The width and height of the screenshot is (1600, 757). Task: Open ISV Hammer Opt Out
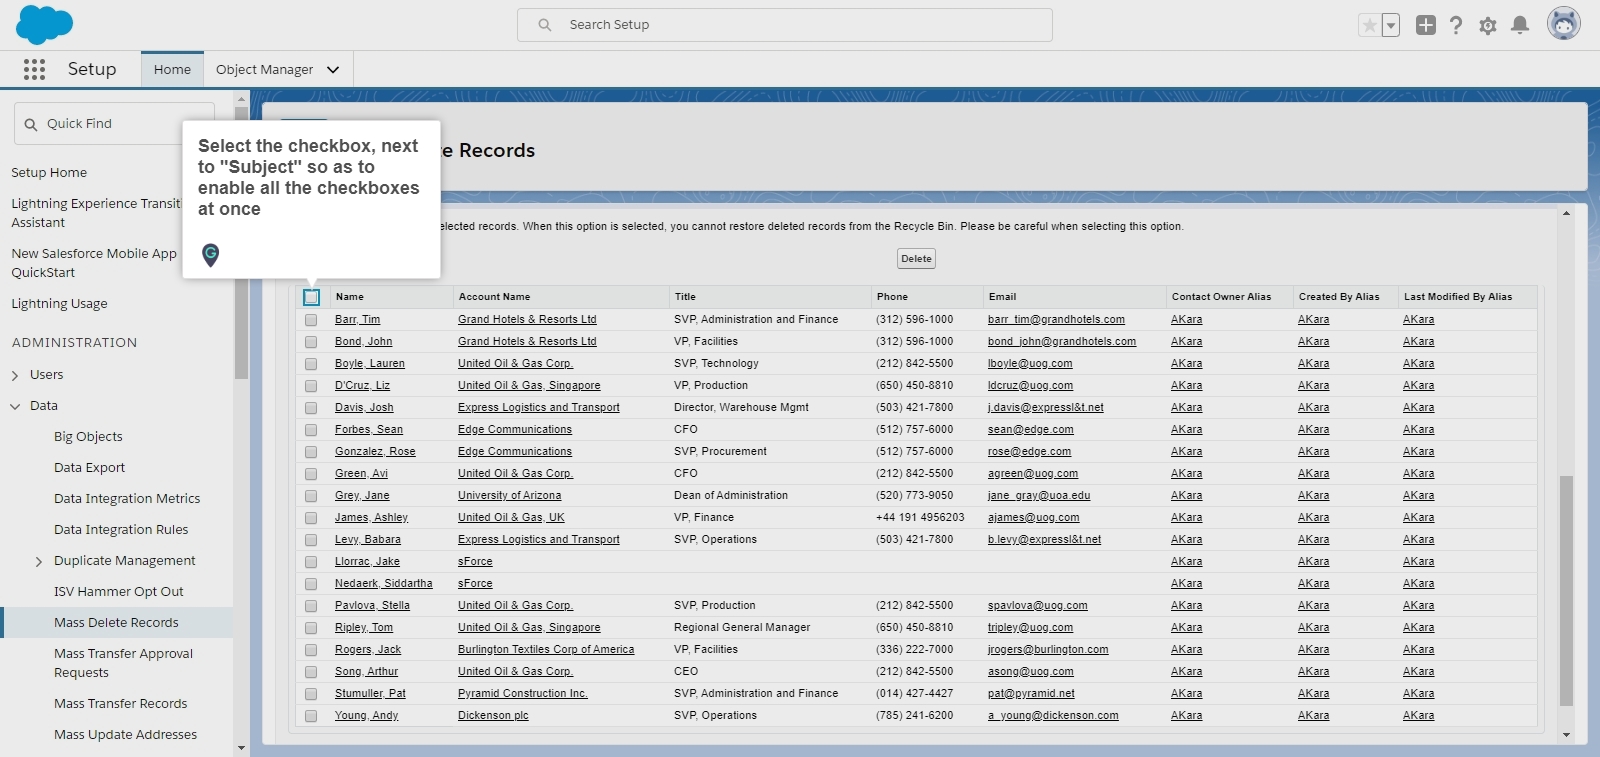tap(119, 591)
